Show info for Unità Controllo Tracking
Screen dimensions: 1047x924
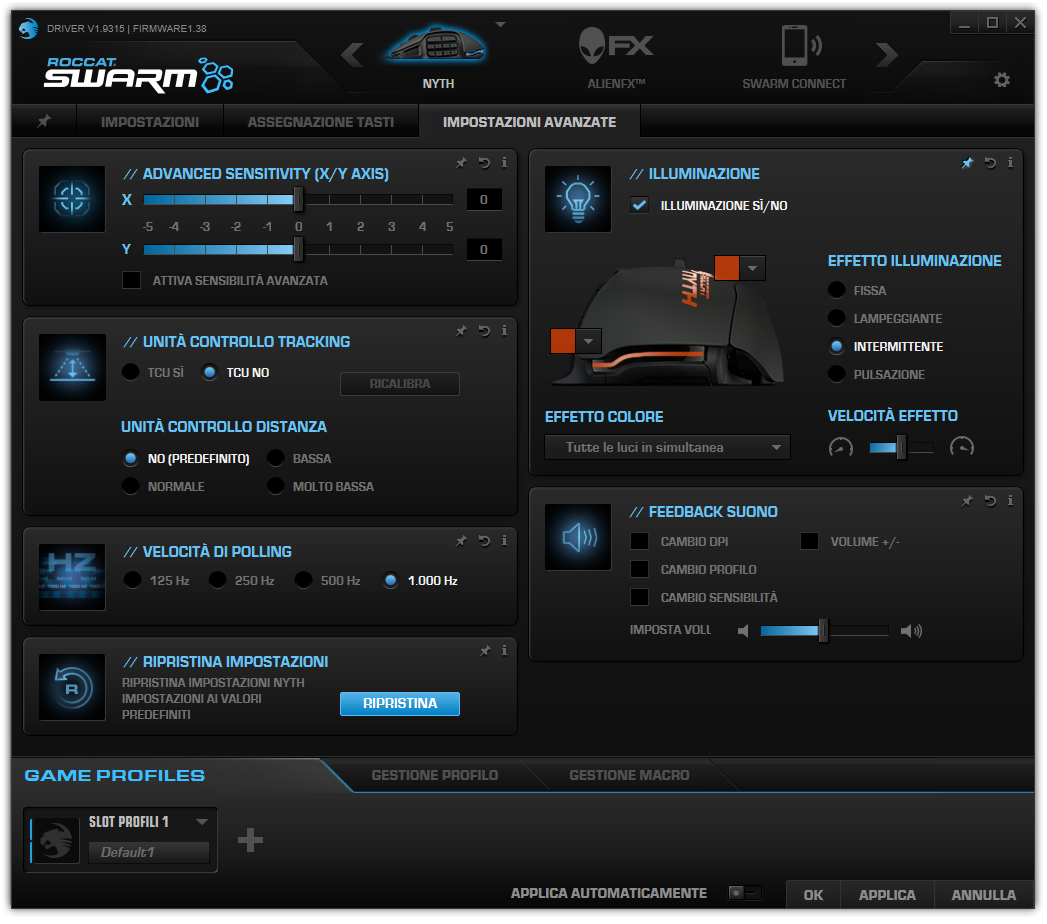504,330
